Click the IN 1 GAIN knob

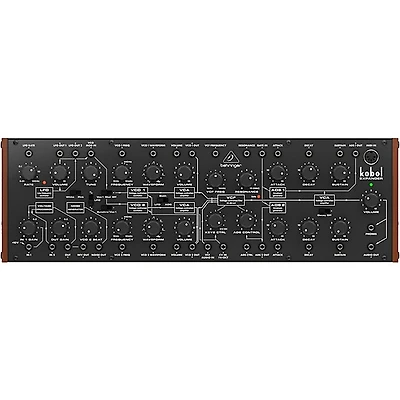click(x=28, y=228)
